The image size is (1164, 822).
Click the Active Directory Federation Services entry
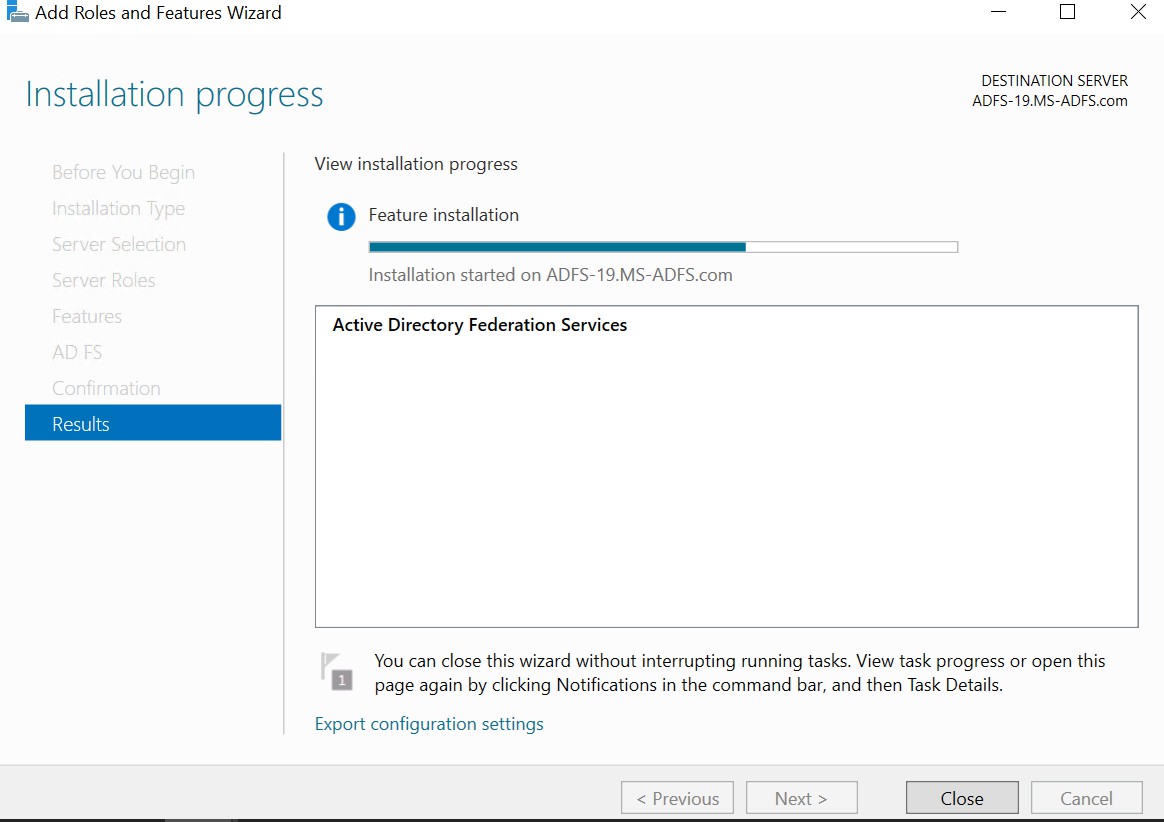(480, 324)
